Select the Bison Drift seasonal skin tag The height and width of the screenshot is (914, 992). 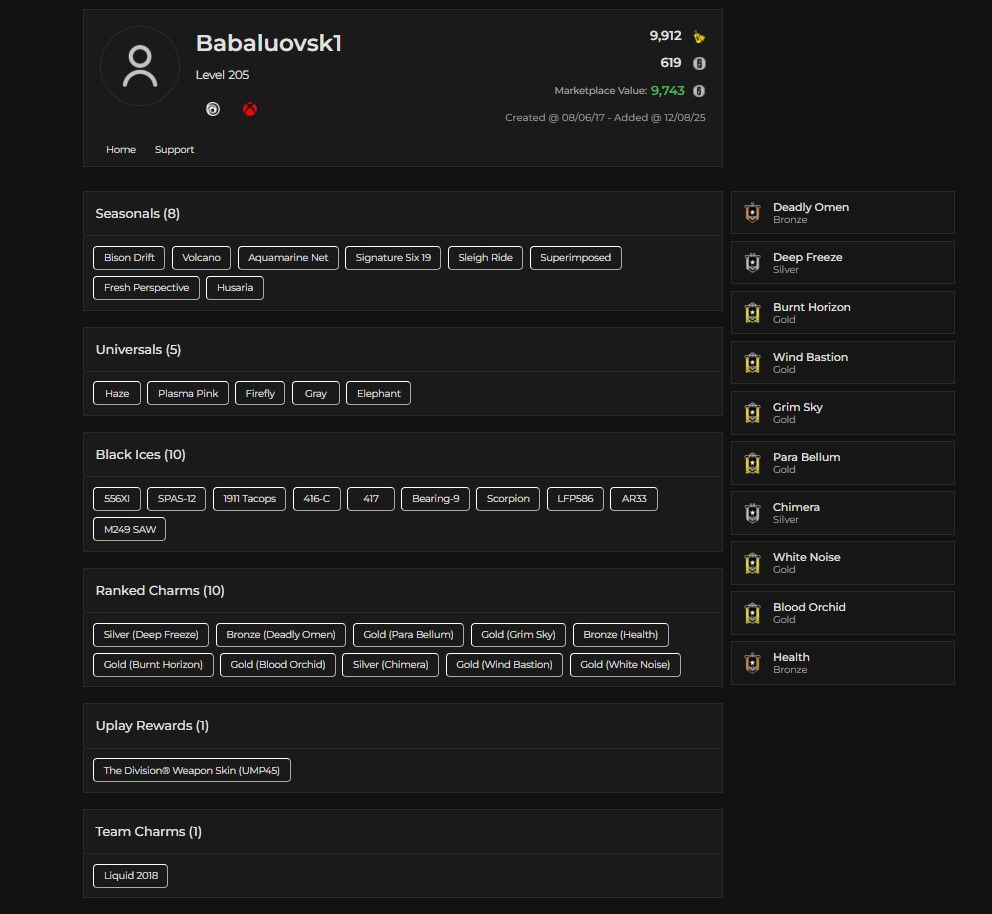[x=129, y=257]
